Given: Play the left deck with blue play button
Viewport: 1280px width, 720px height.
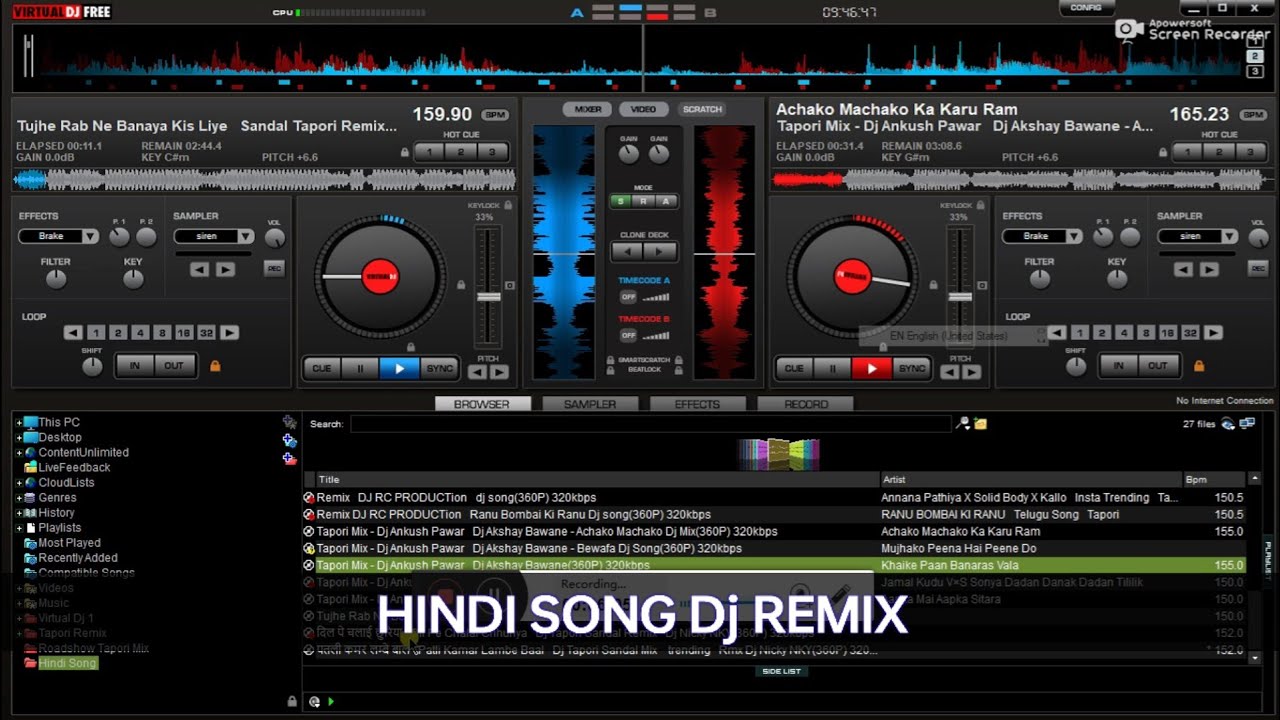Looking at the screenshot, I should click(x=399, y=368).
